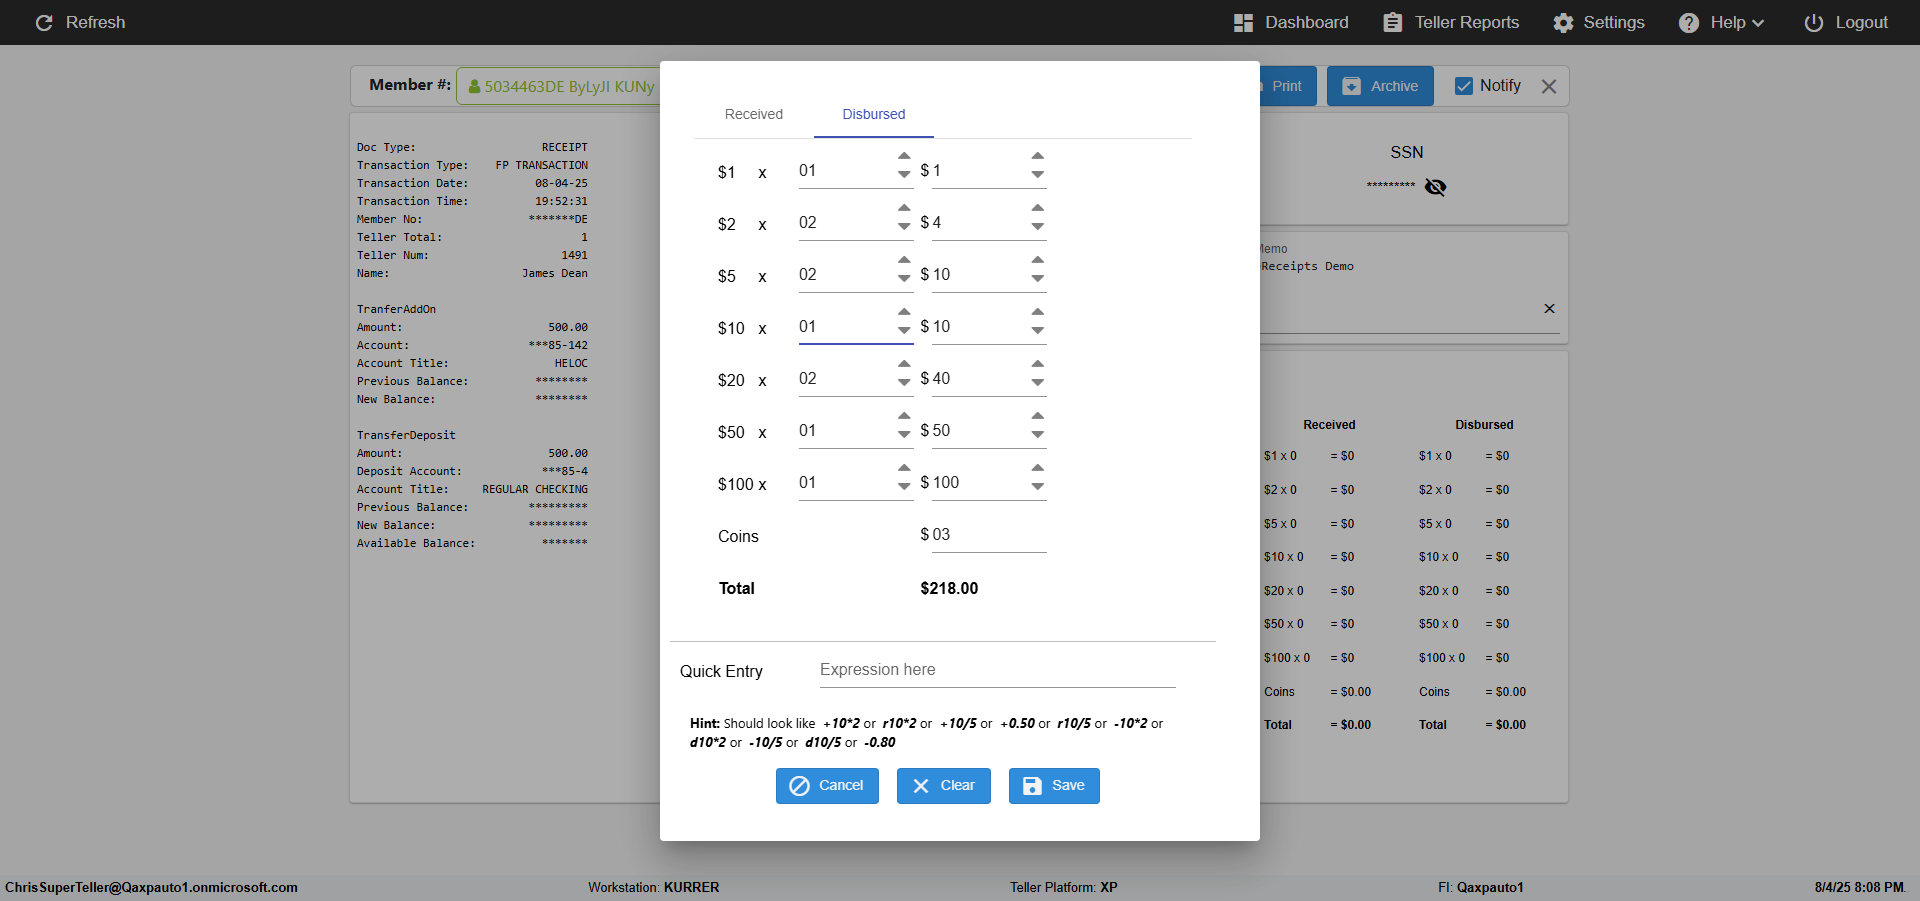Decrease $20 bill count
This screenshot has height=901, width=1920.
click(904, 382)
